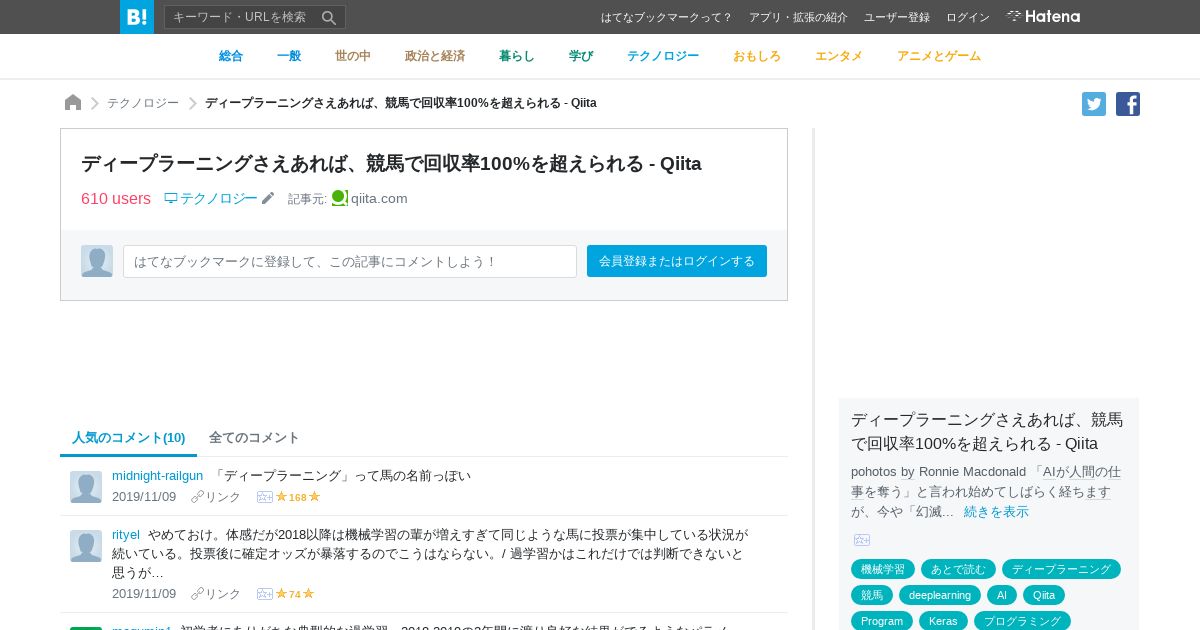
Task: Open the article title heading link
Action: click(x=391, y=163)
